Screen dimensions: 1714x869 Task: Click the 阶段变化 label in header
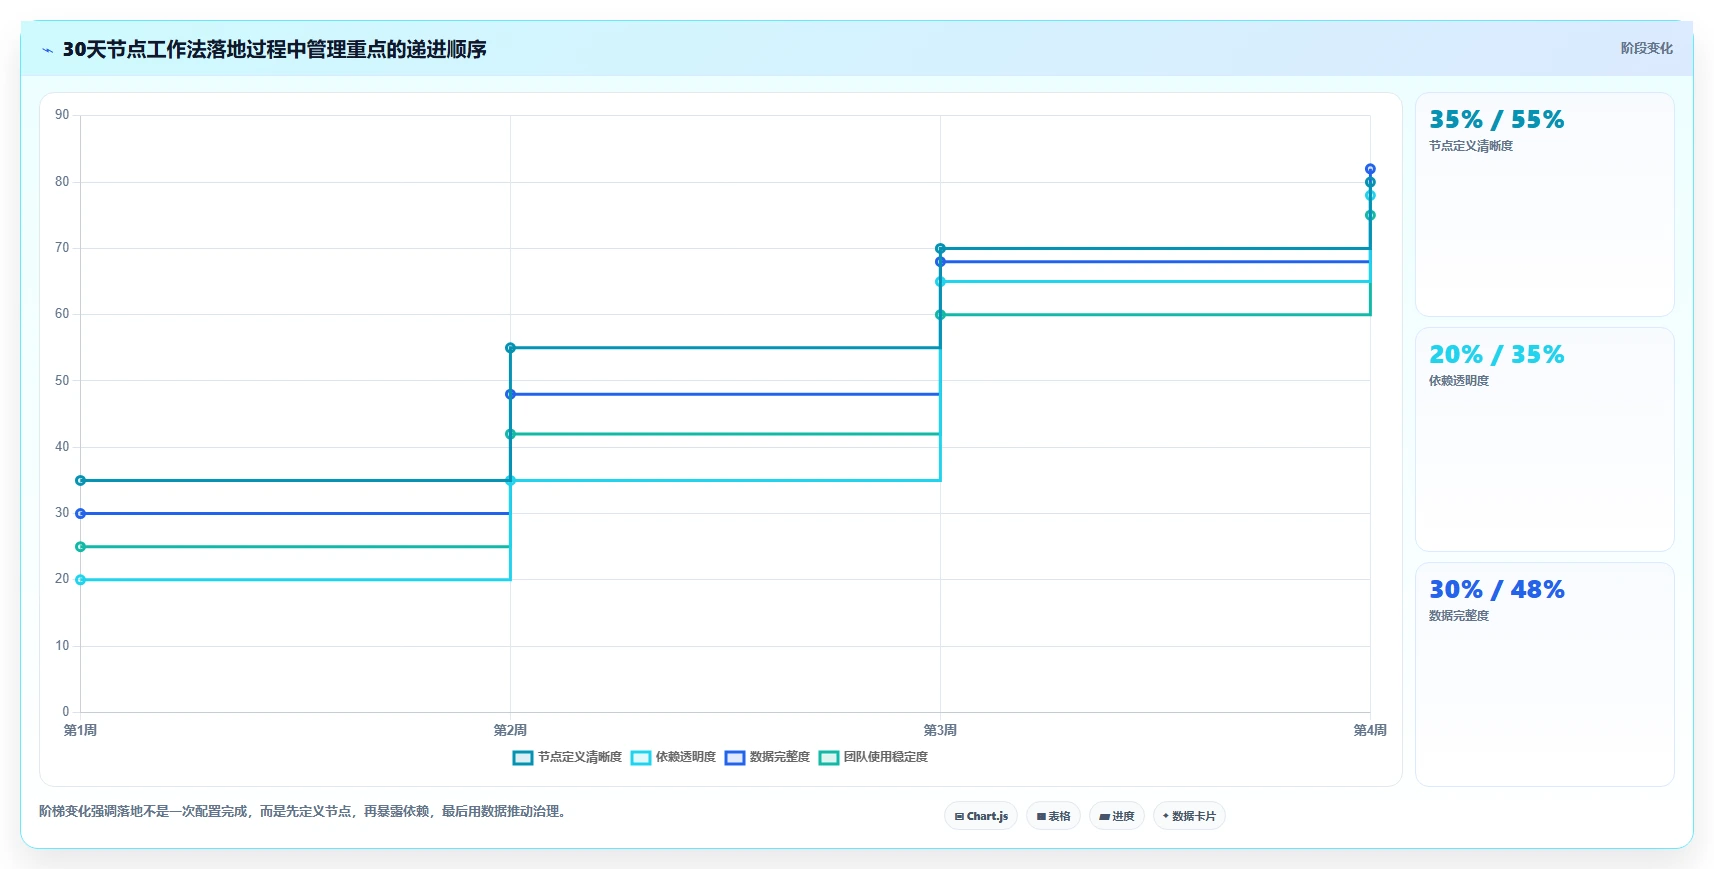1646,48
